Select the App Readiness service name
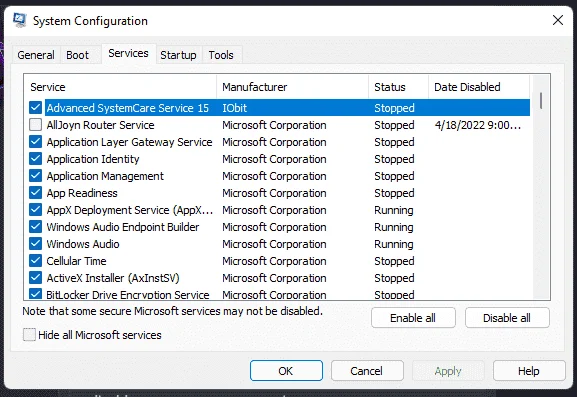577x397 pixels. coord(82,192)
